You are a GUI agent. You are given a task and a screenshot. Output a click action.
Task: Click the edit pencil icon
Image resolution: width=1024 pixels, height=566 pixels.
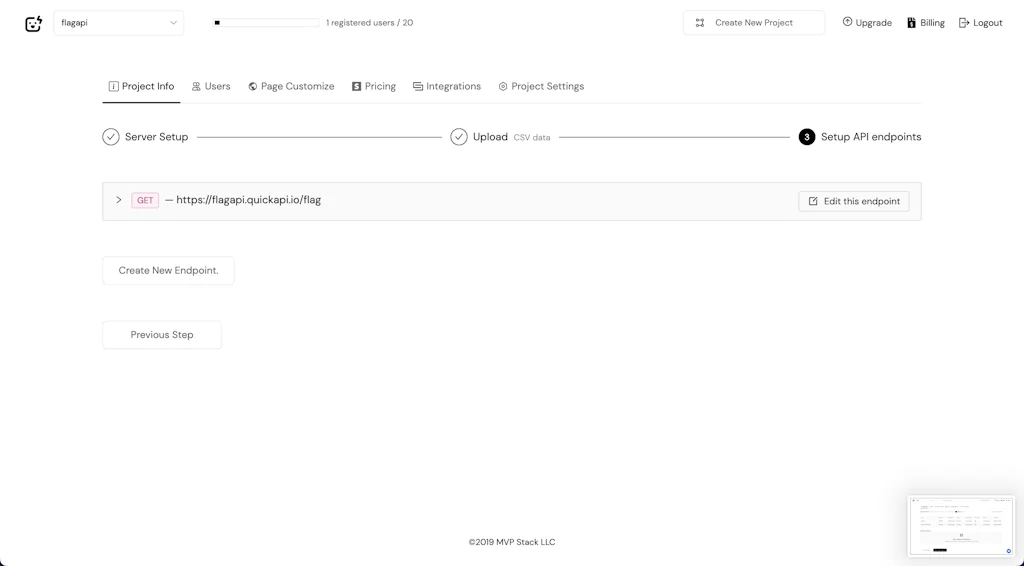click(813, 201)
